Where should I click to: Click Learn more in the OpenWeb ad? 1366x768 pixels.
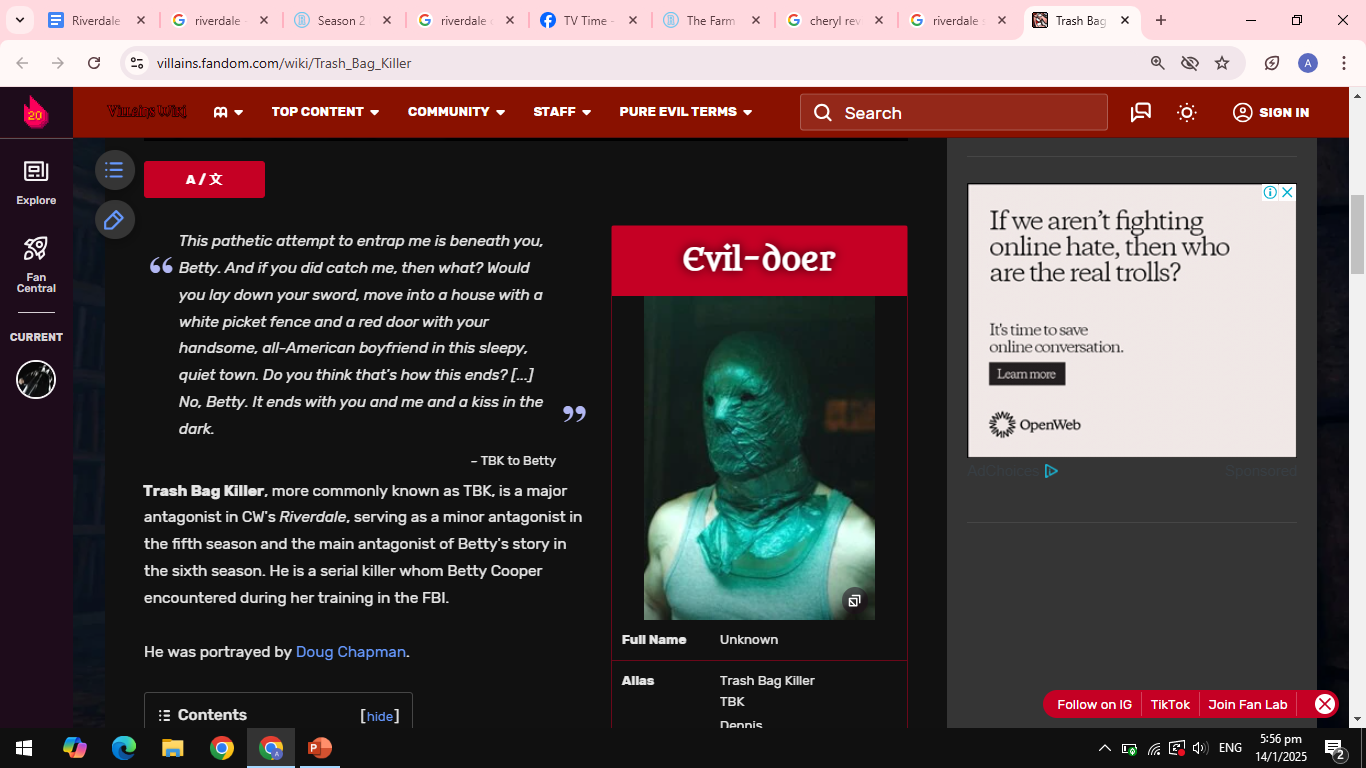pyautogui.click(x=1027, y=374)
